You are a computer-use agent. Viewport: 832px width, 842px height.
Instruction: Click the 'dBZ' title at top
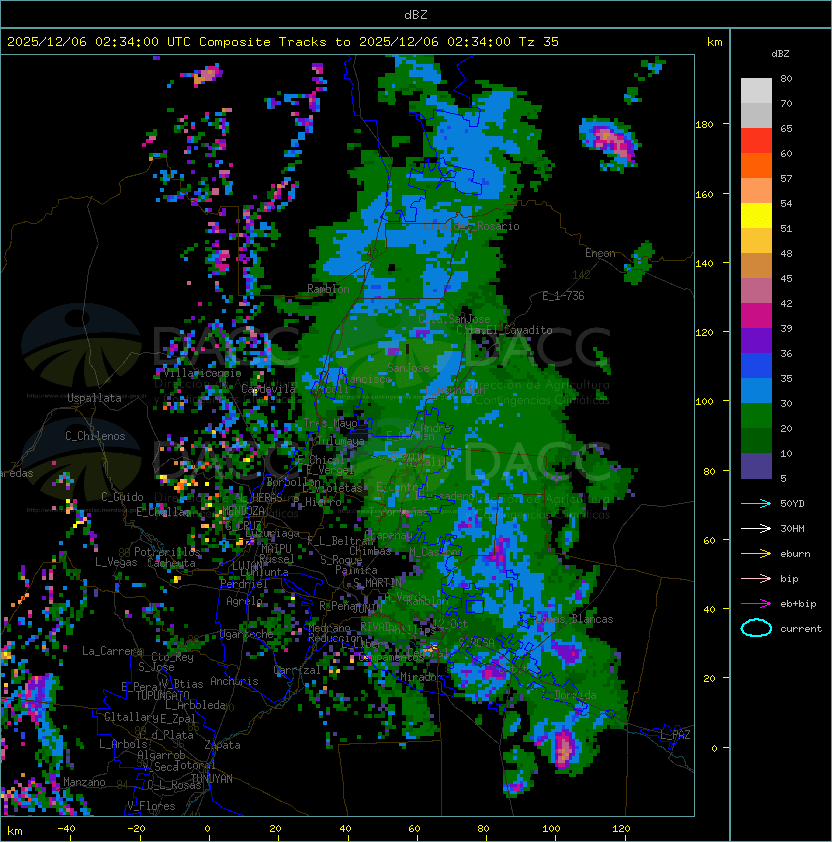416,15
